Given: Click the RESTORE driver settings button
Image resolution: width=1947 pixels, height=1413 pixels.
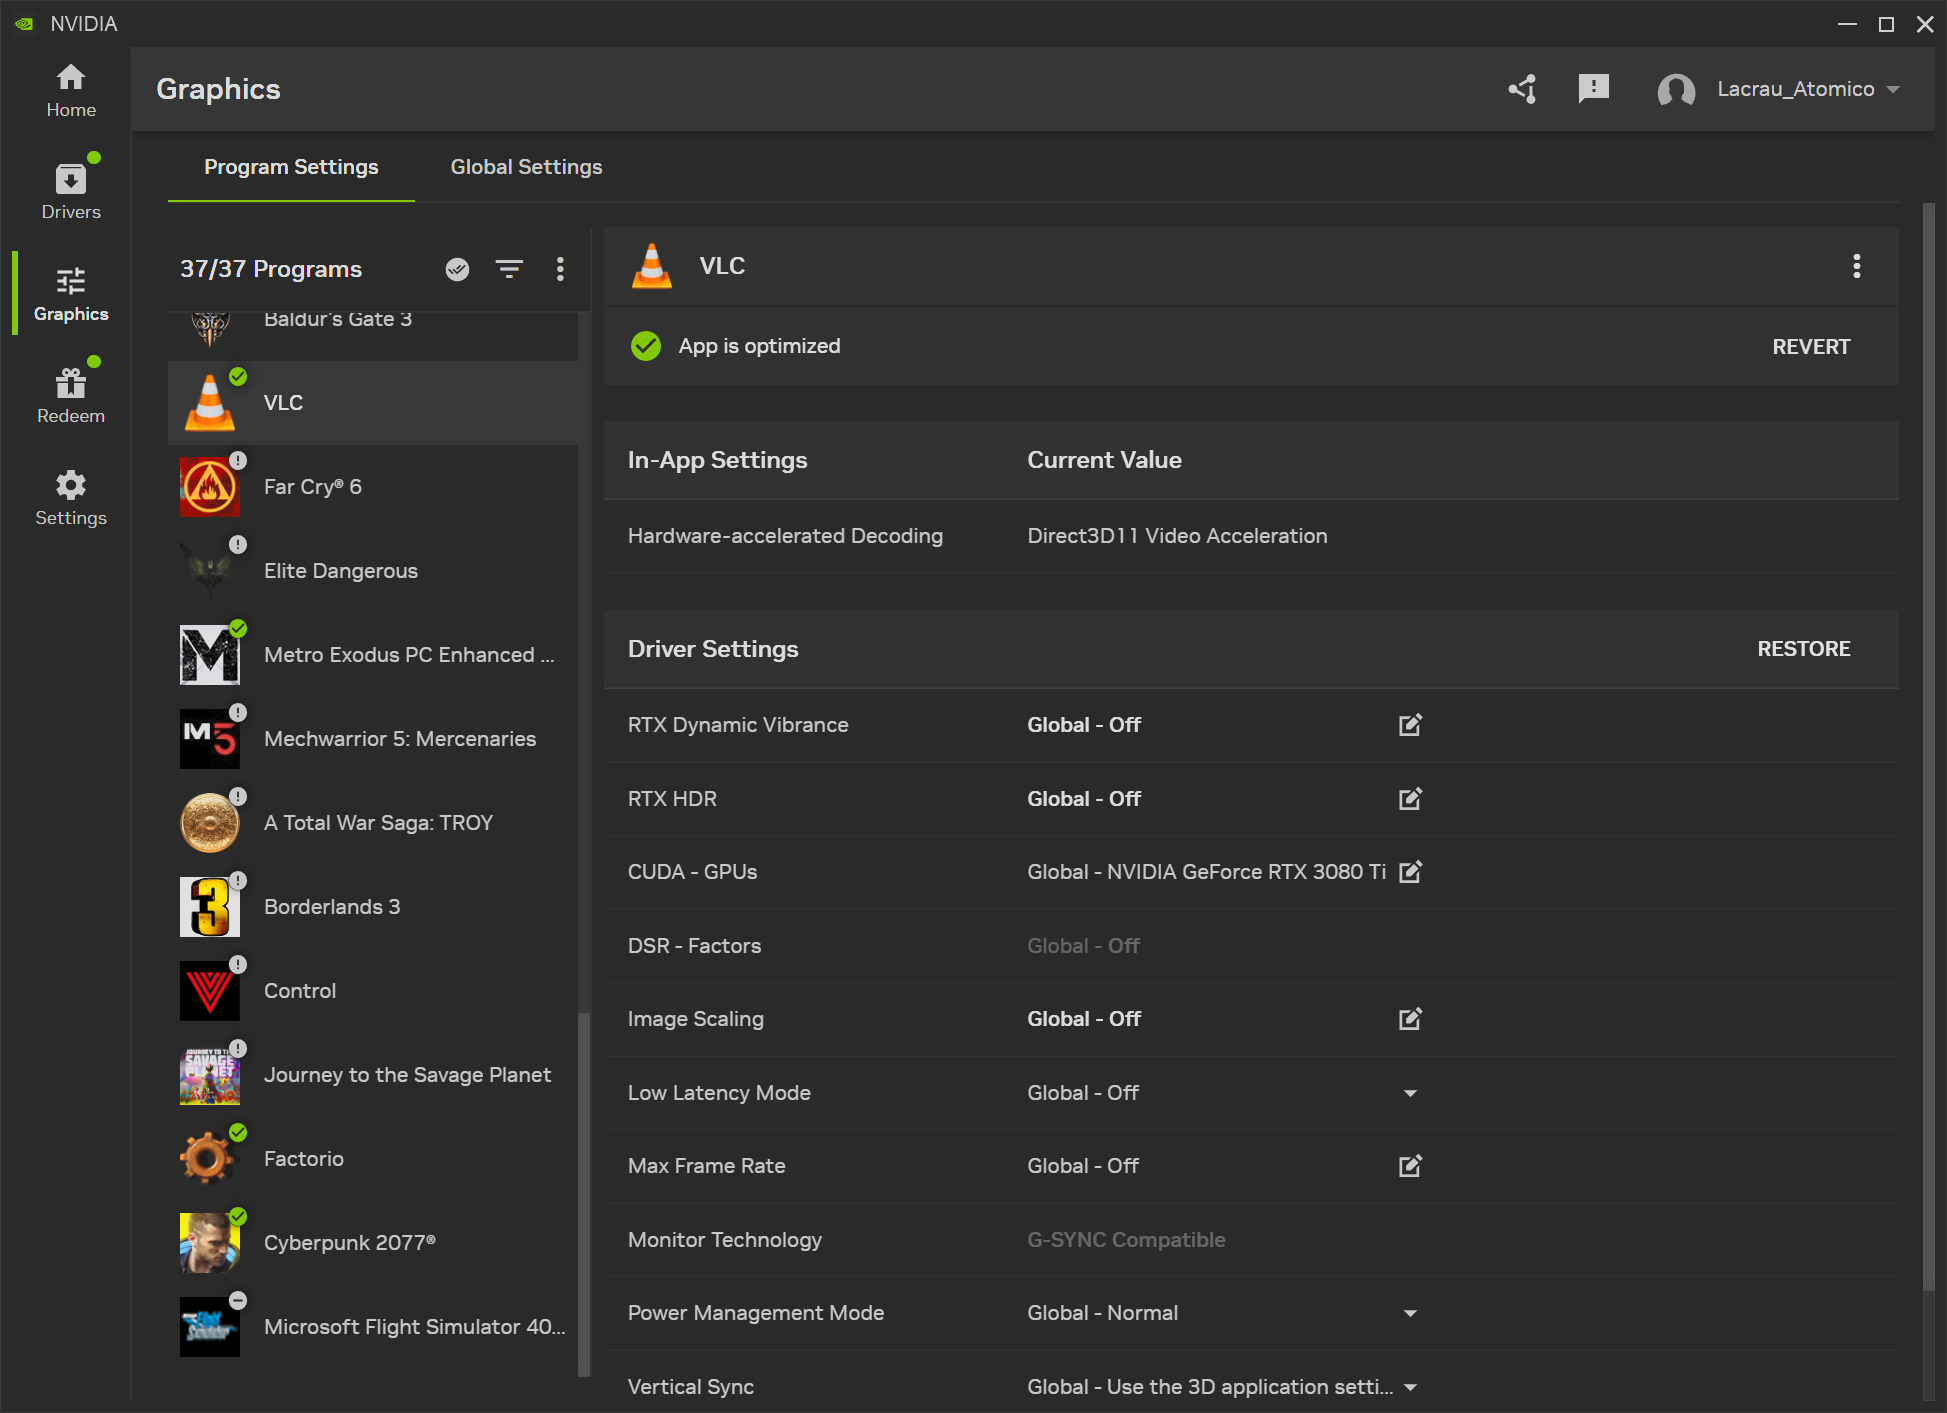Looking at the screenshot, I should tap(1803, 649).
